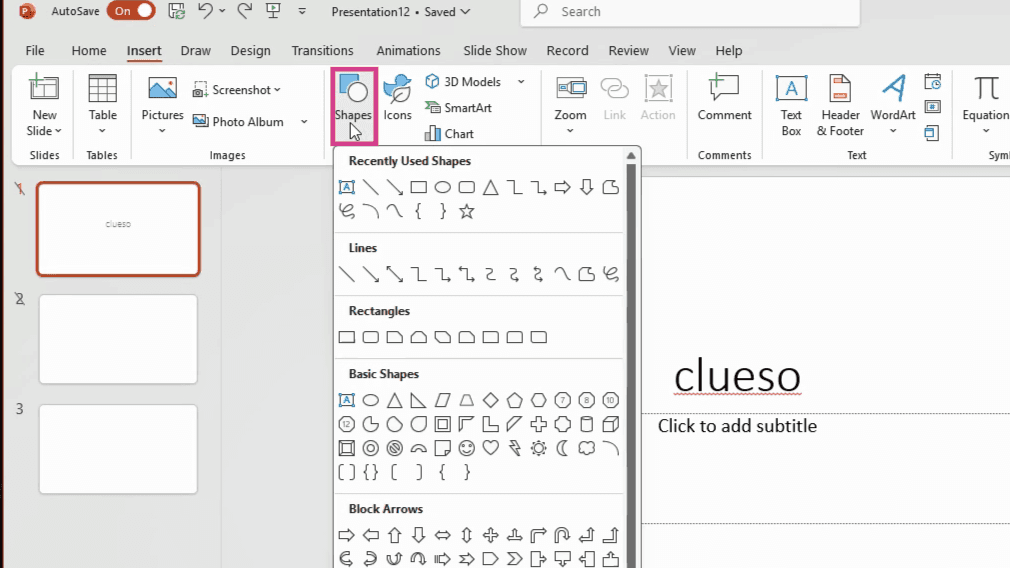The width and height of the screenshot is (1010, 568).
Task: Open Customize Quick Access Toolbar dropdown
Action: click(302, 11)
